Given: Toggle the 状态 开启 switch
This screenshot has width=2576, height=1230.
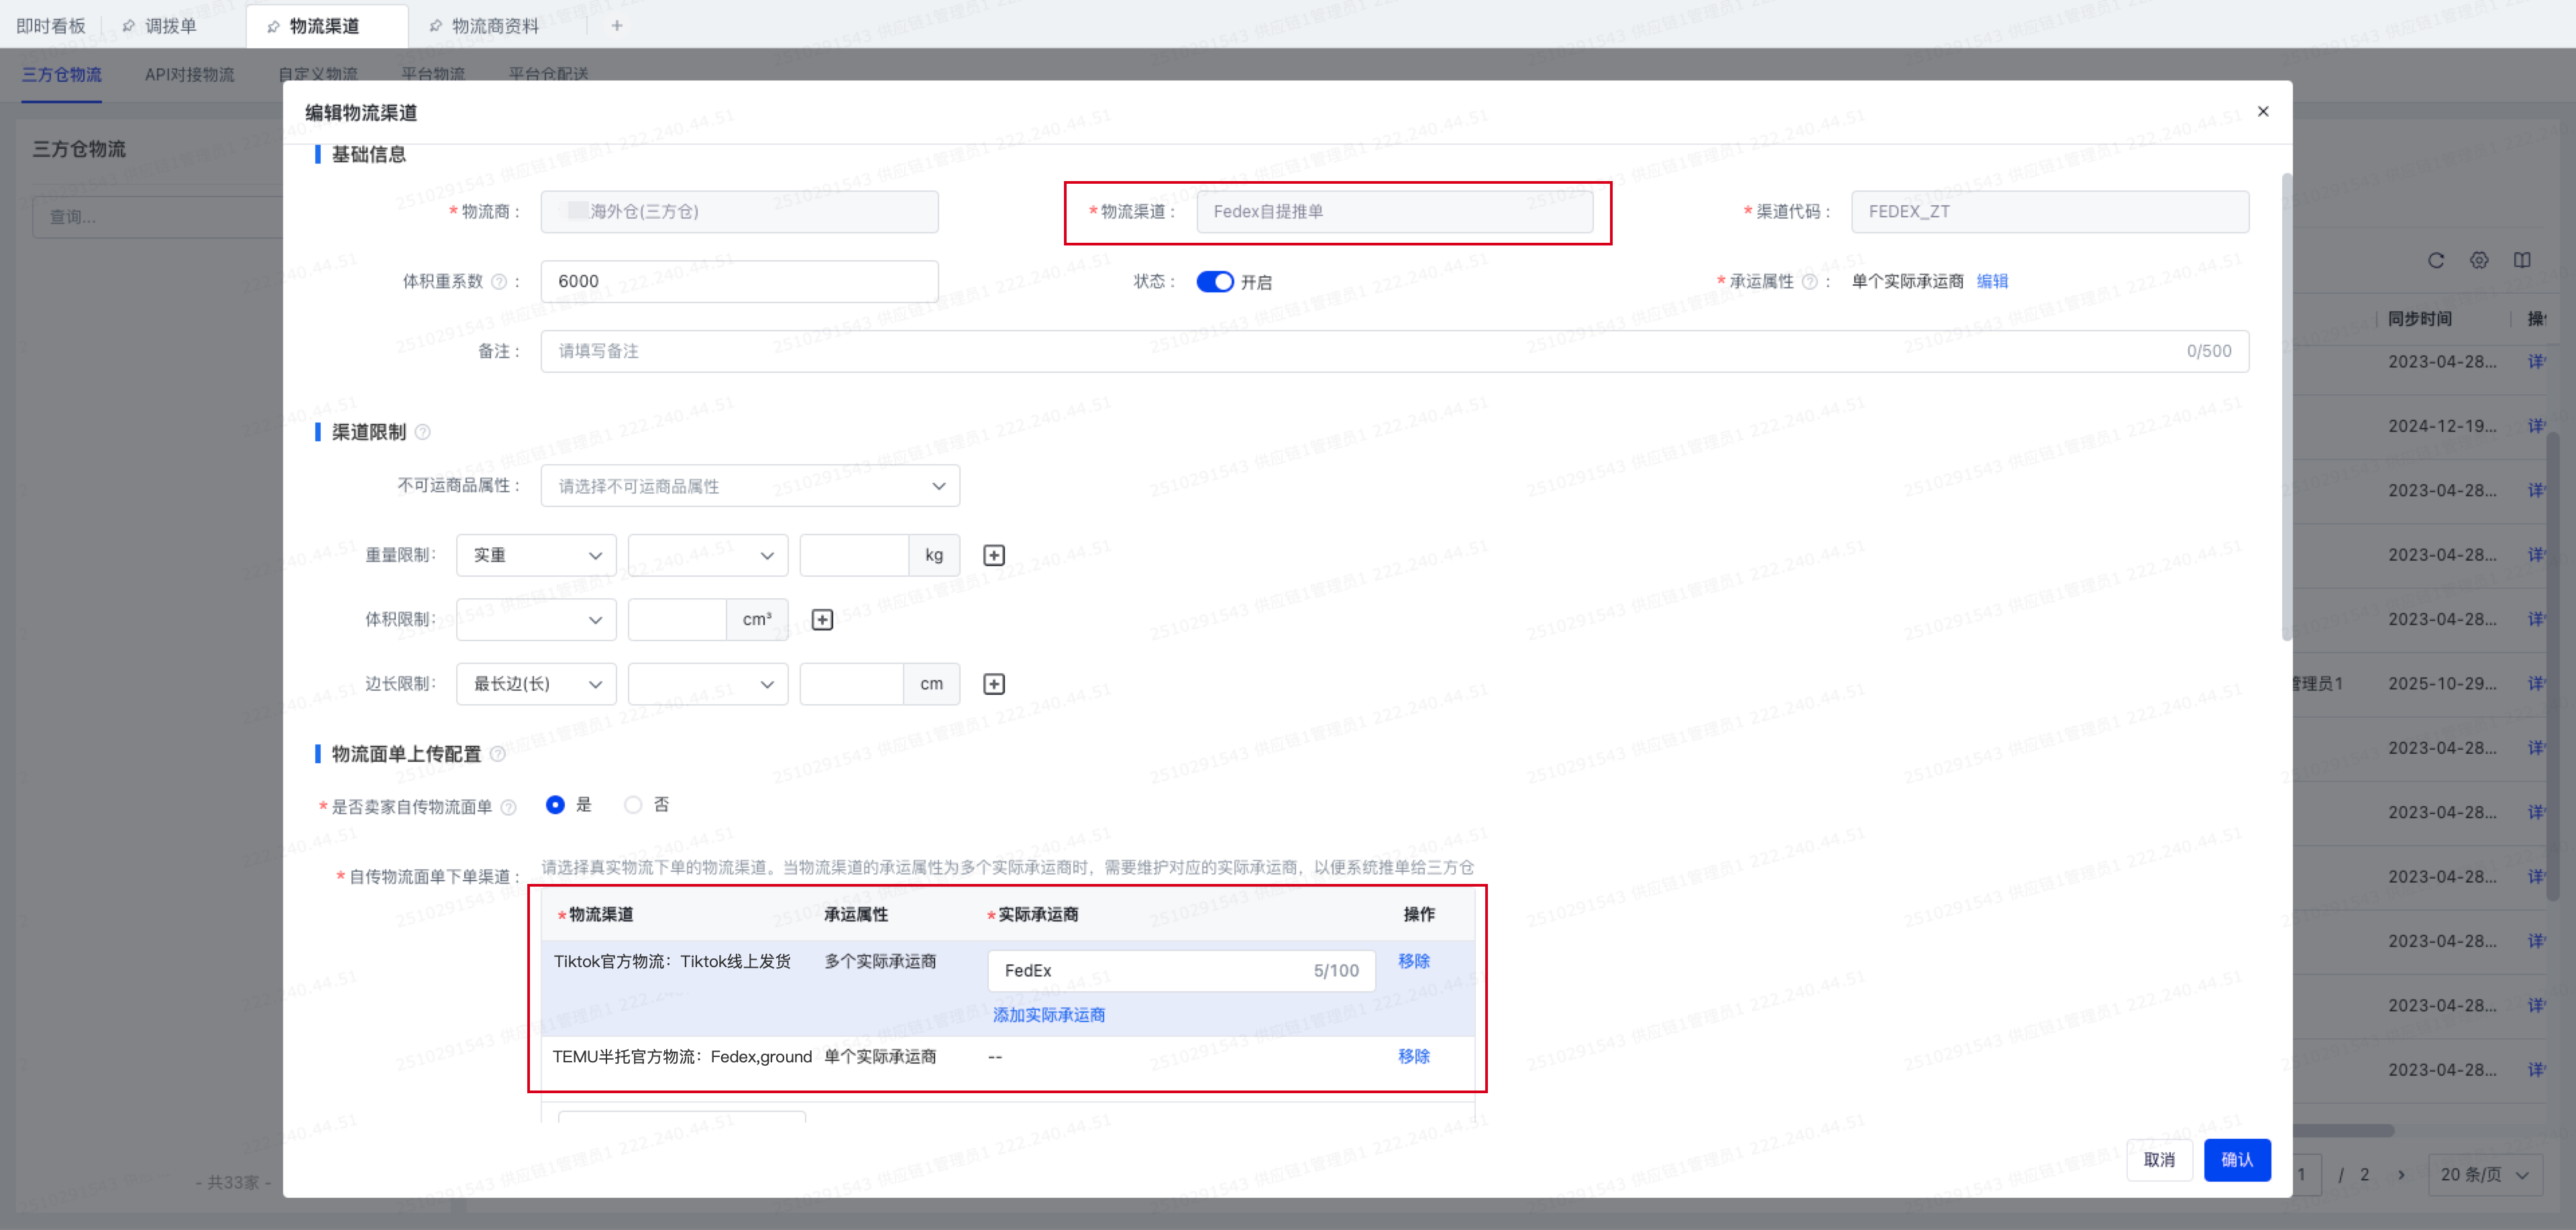Looking at the screenshot, I should pos(1215,282).
